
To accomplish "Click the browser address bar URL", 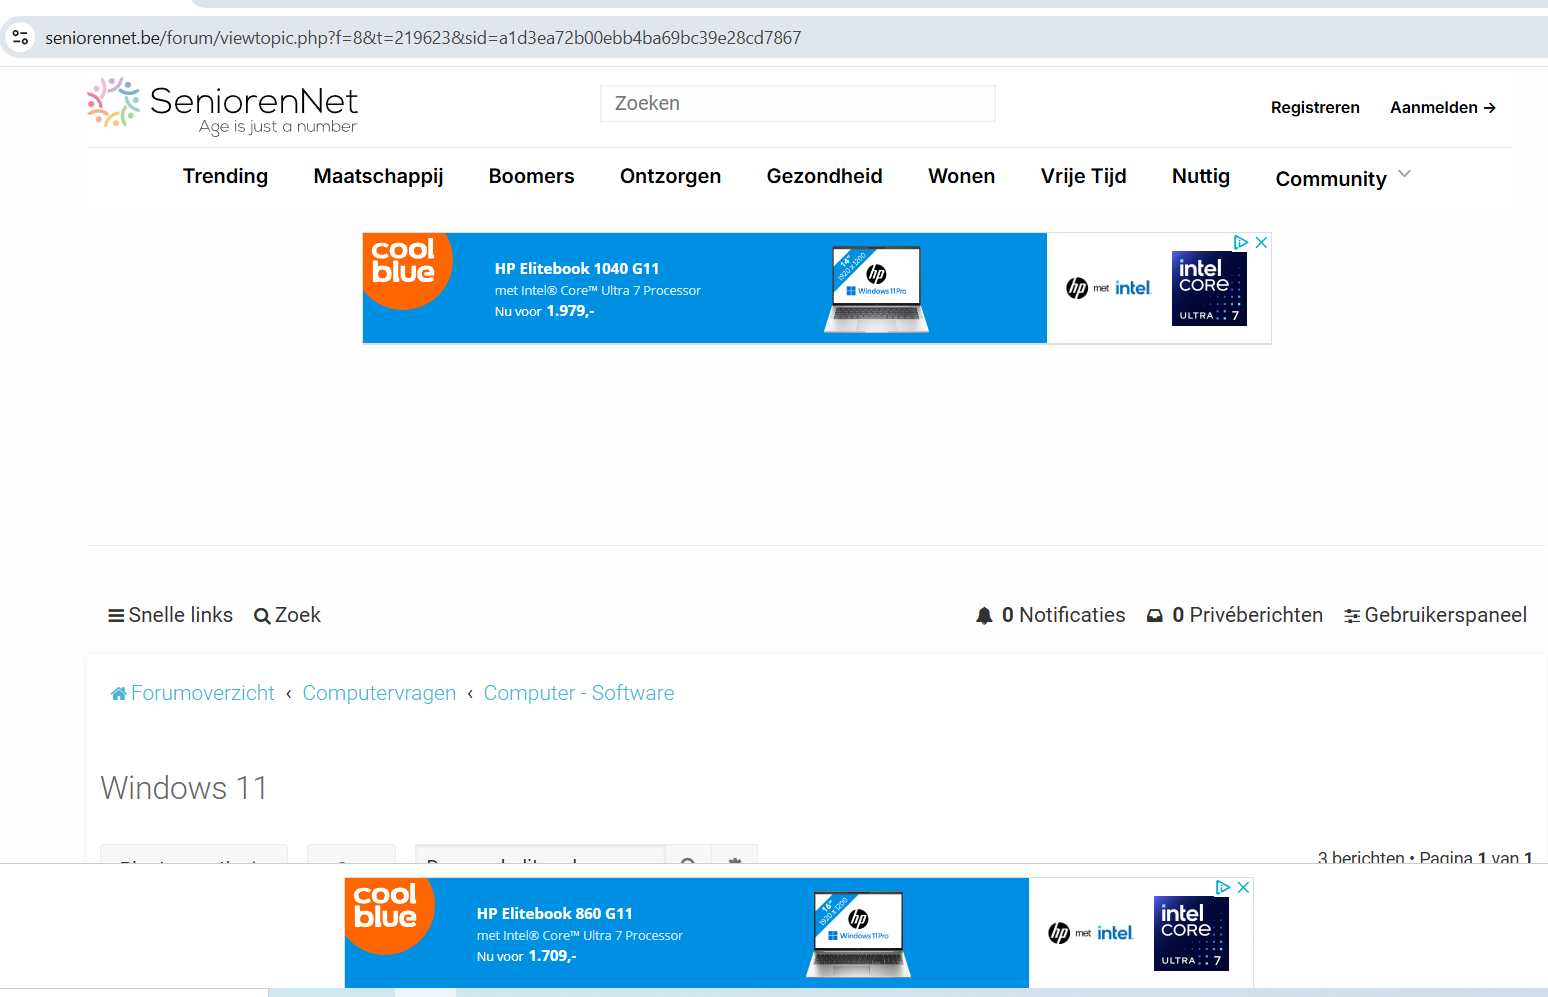I will (x=423, y=38).
